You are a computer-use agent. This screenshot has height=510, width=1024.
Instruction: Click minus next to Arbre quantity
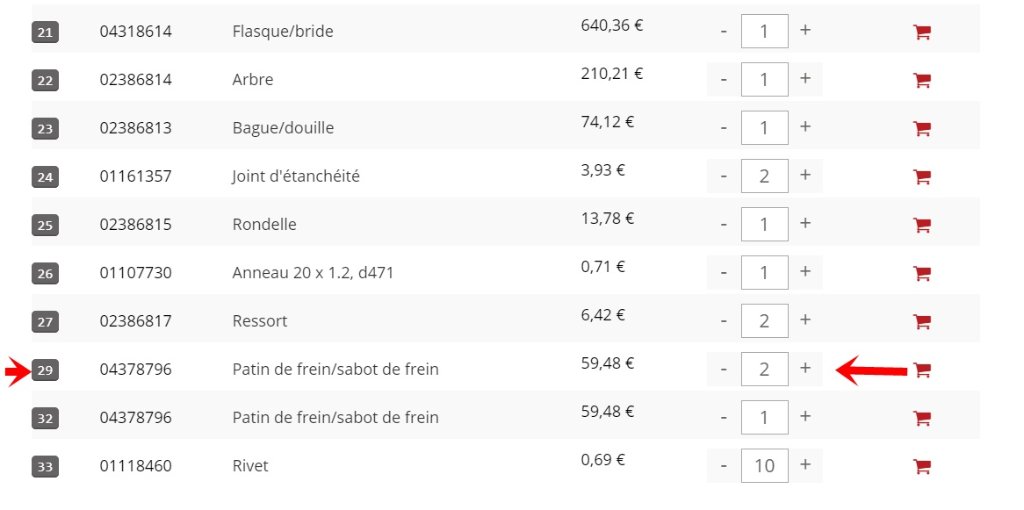point(724,79)
